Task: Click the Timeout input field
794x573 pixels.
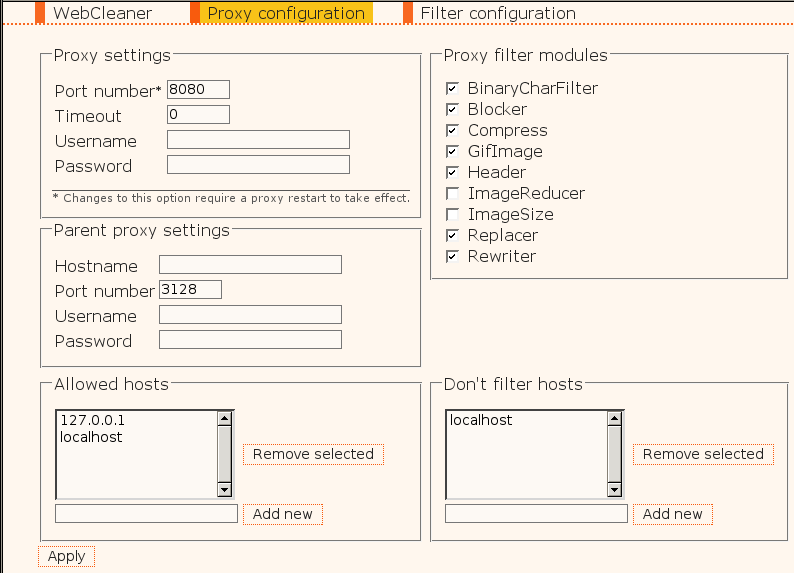Action: coord(198,115)
